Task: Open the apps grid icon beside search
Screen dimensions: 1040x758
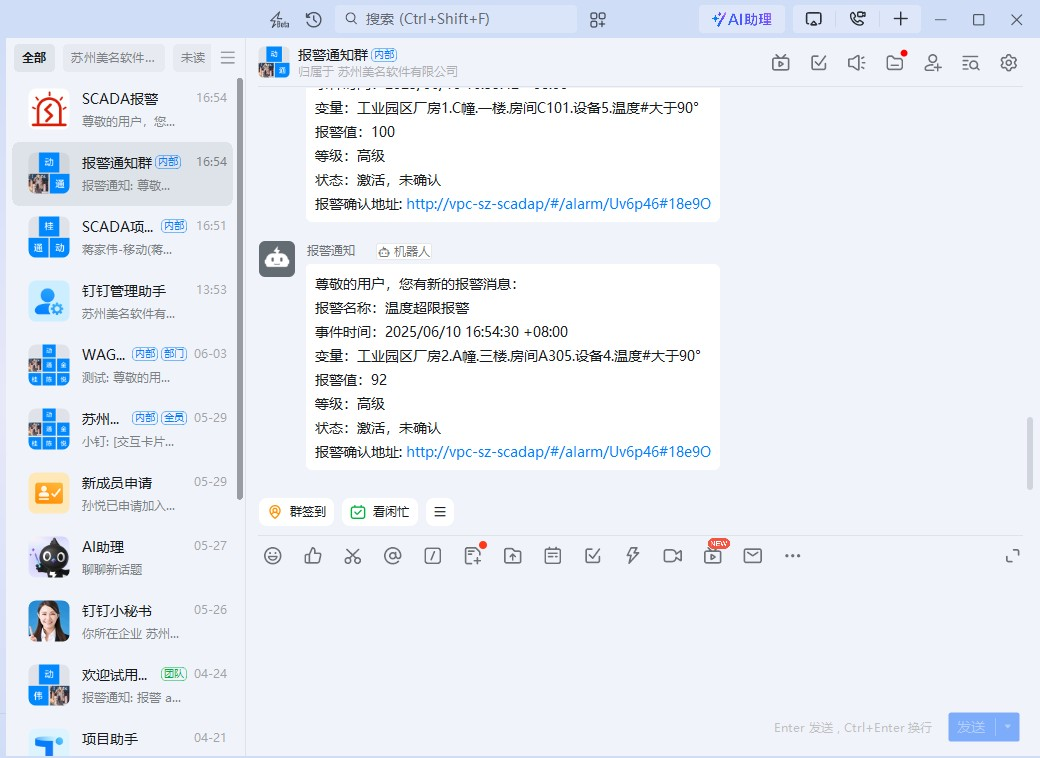Action: [598, 19]
